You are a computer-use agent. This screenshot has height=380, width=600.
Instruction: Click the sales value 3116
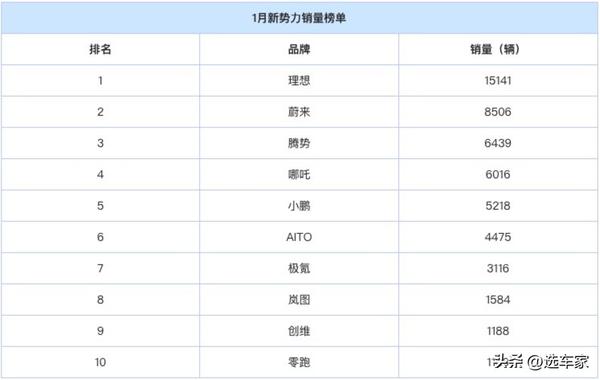tap(498, 269)
